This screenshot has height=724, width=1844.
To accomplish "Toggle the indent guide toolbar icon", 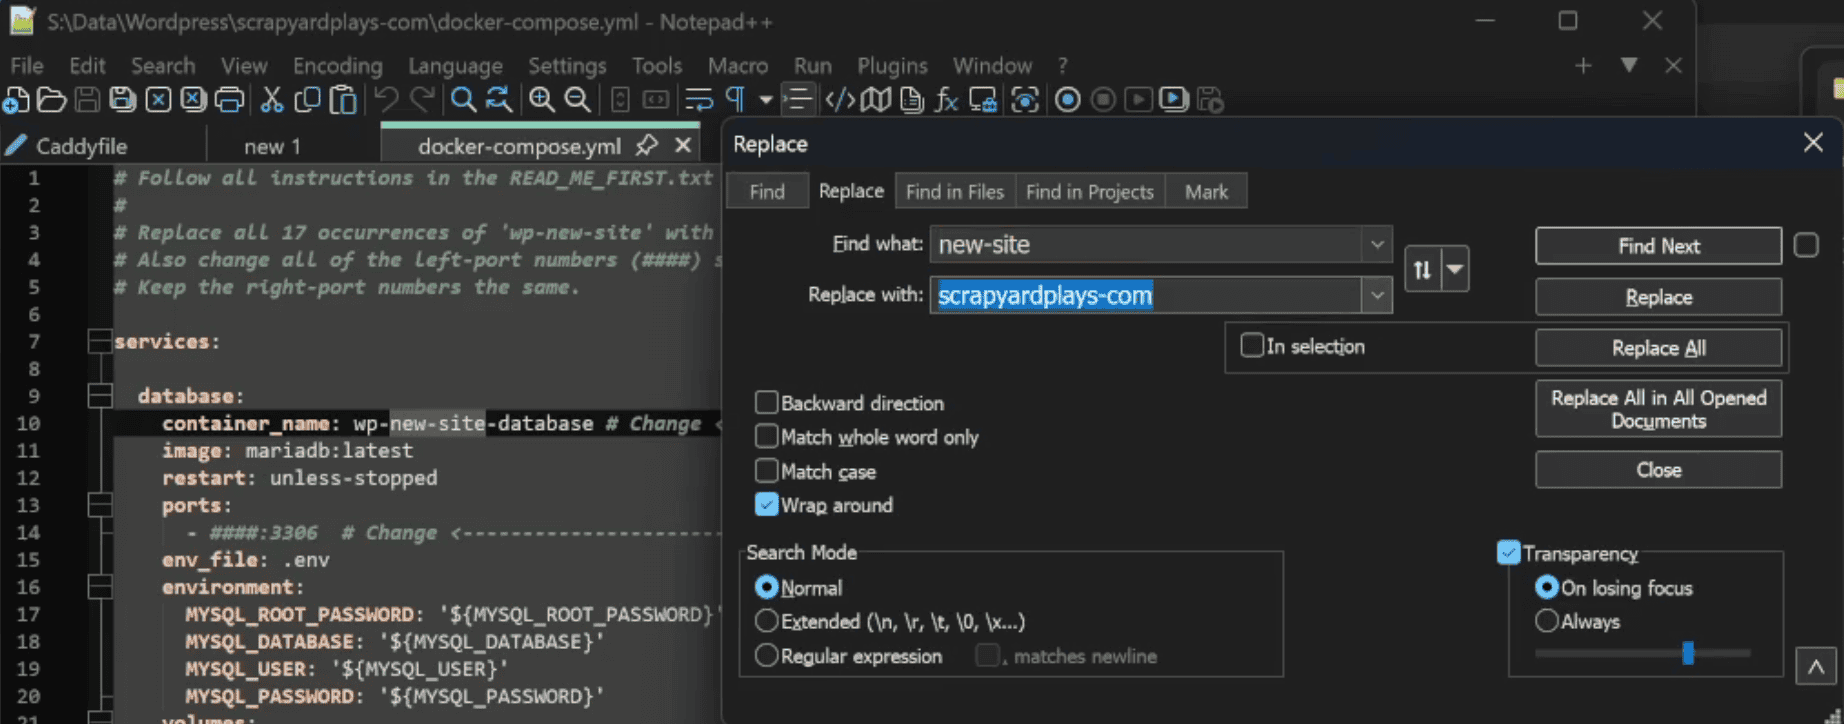I will tap(797, 100).
